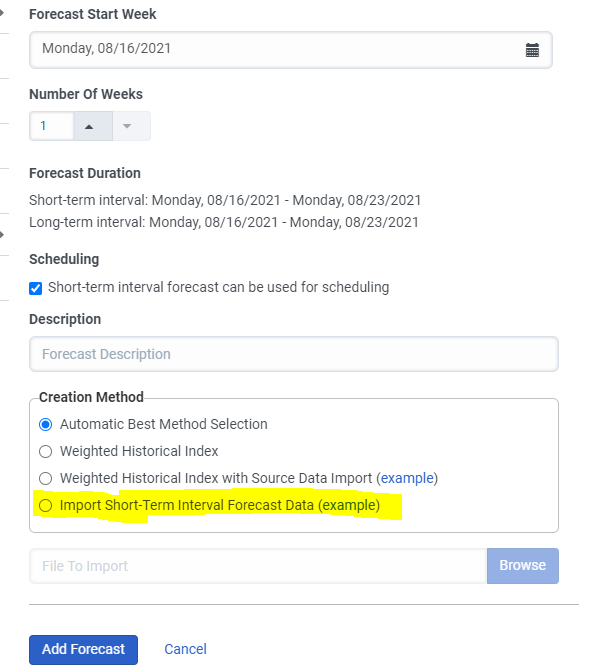Open the Short-Term Interval Forecast Data example link
This screenshot has height=671, width=611.
pyautogui.click(x=349, y=505)
